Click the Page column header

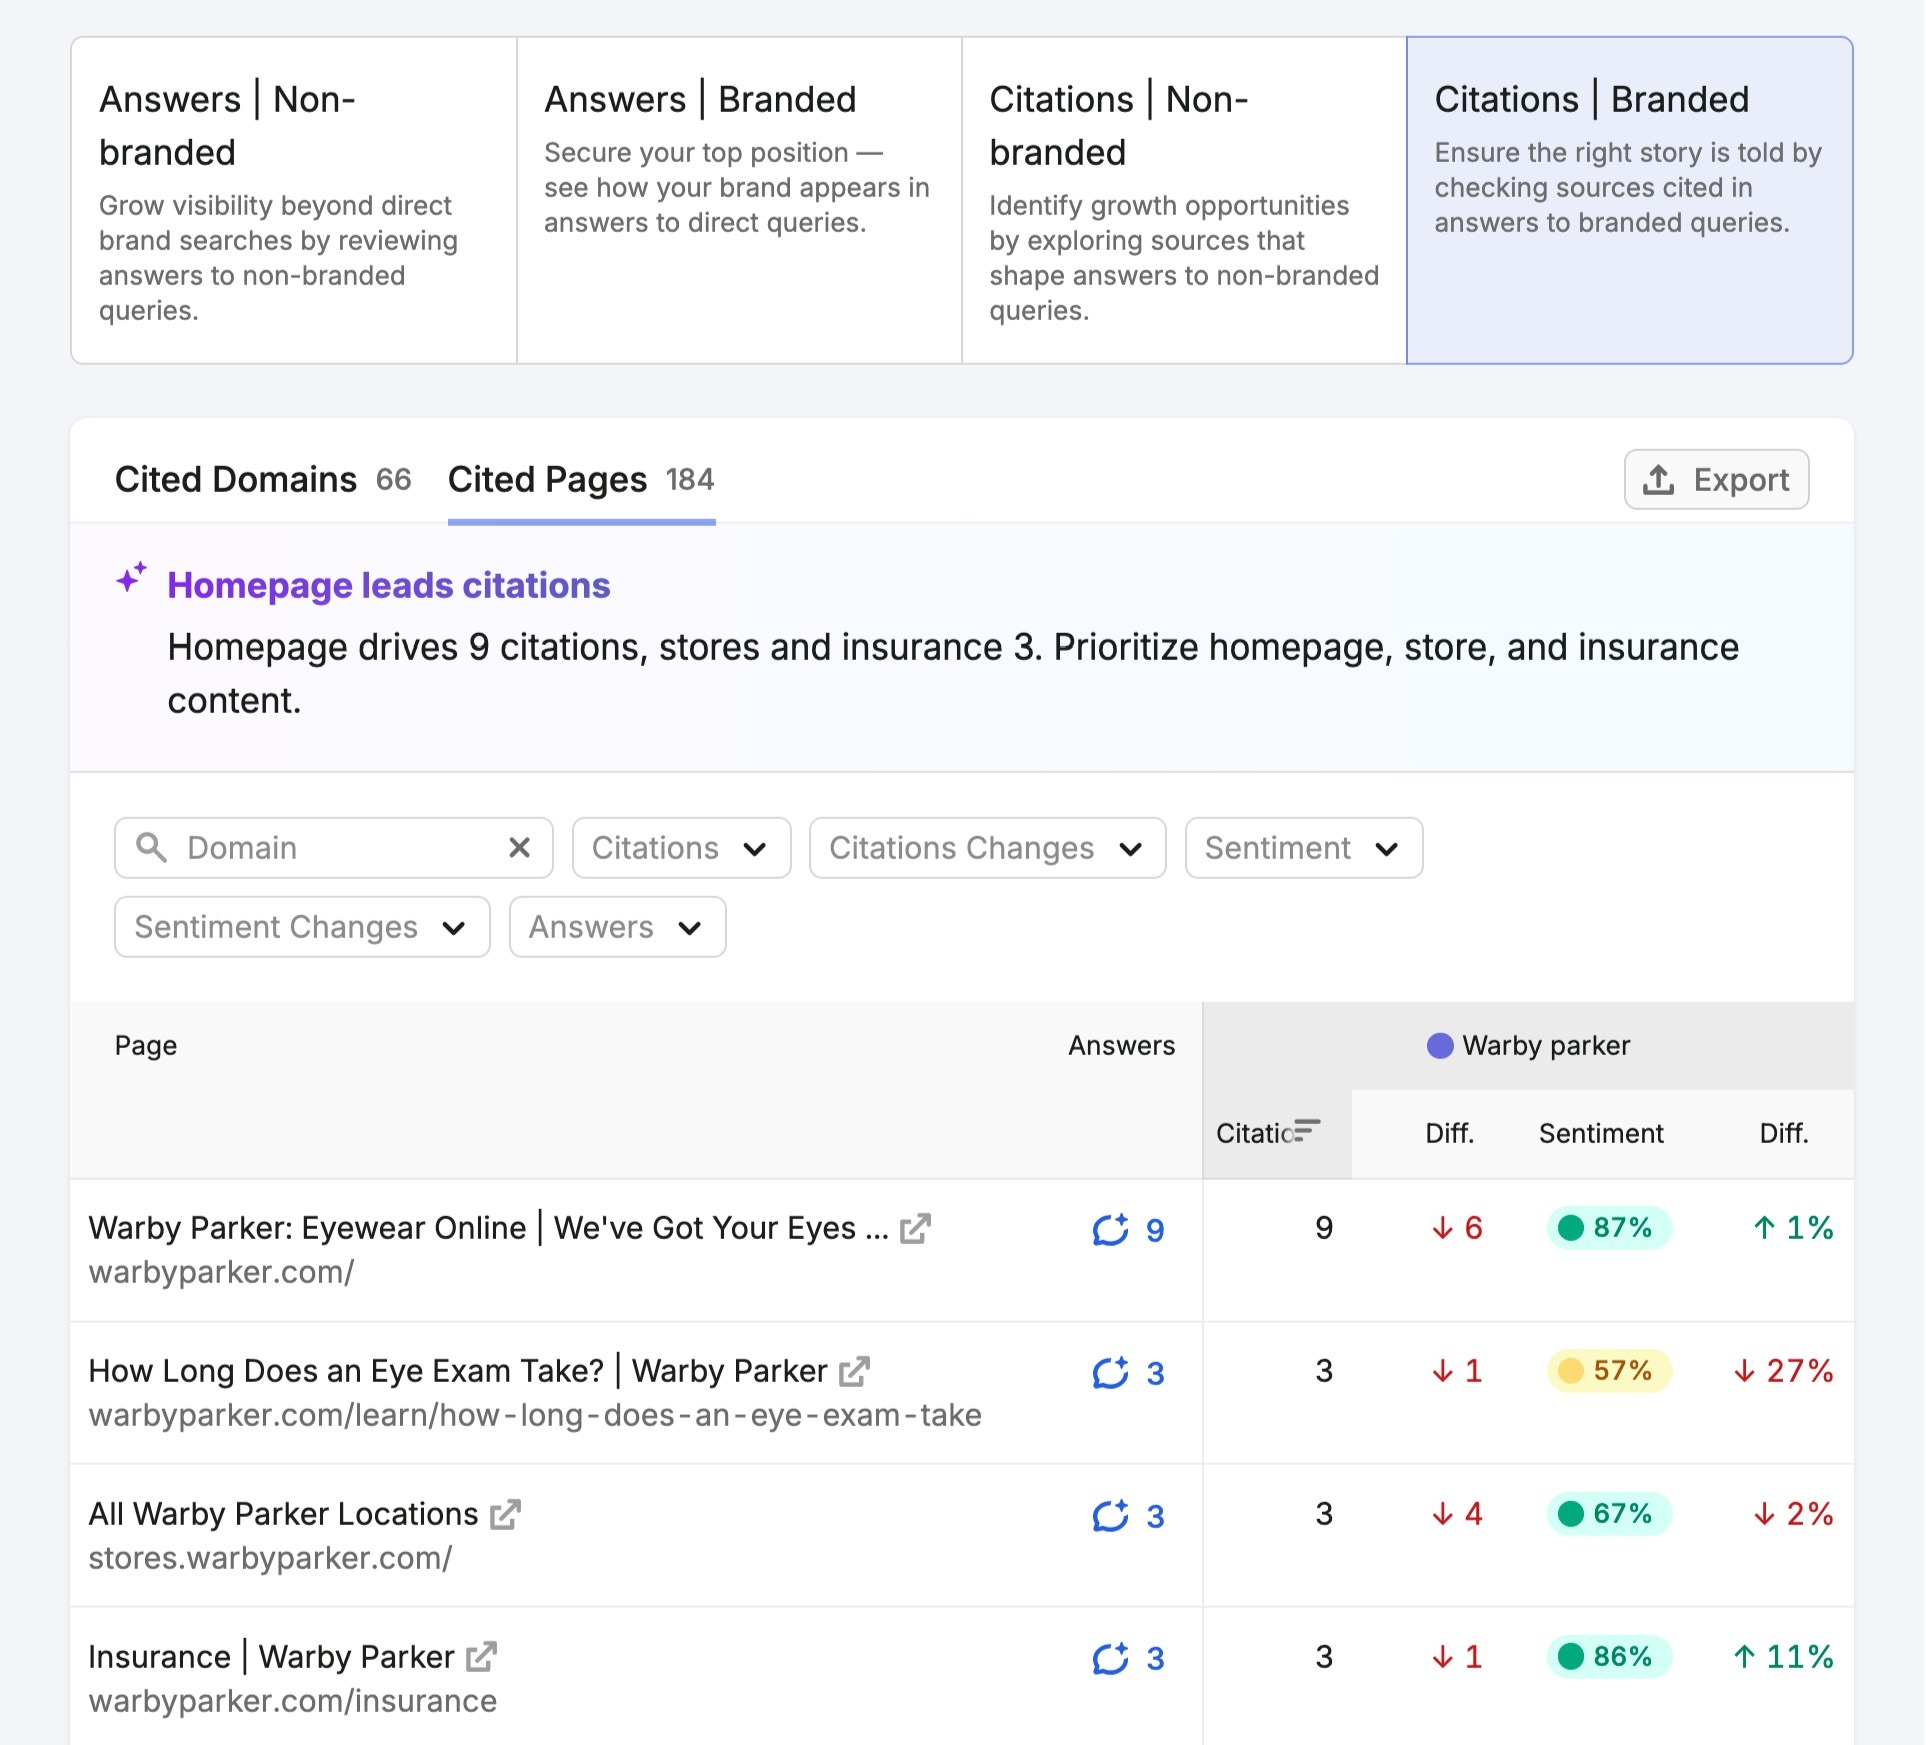(x=146, y=1046)
